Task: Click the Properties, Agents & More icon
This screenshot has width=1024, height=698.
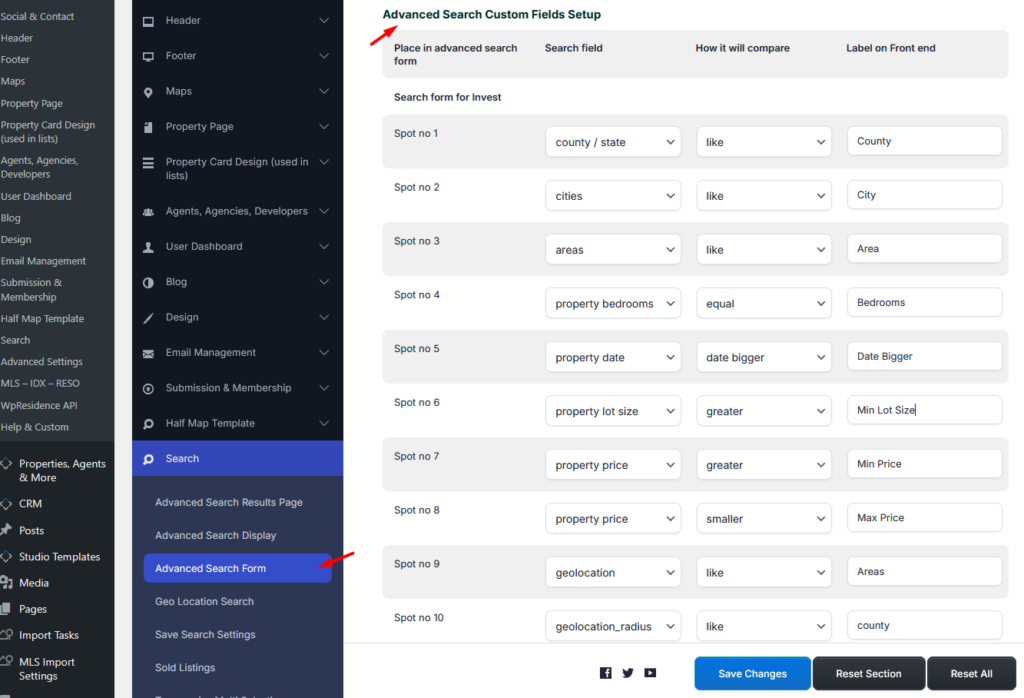Action: pos(6,464)
